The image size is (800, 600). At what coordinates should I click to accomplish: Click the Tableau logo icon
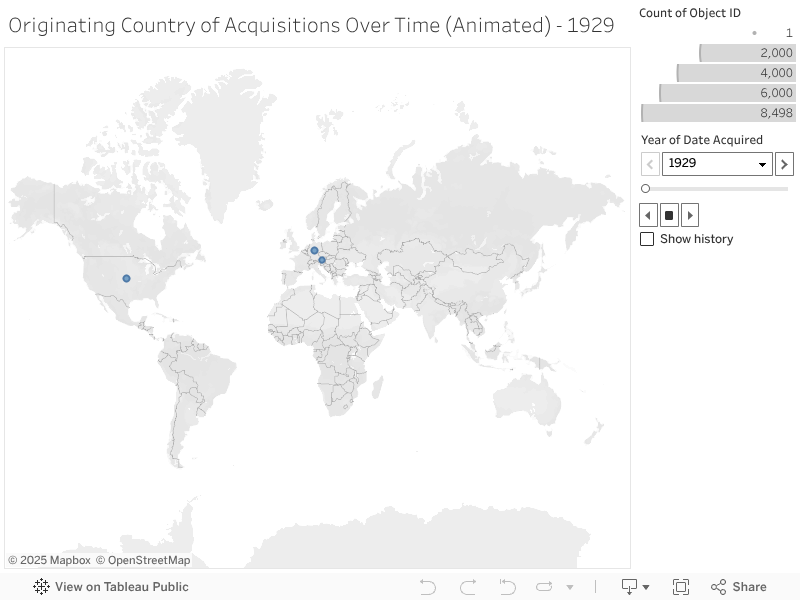click(x=41, y=587)
